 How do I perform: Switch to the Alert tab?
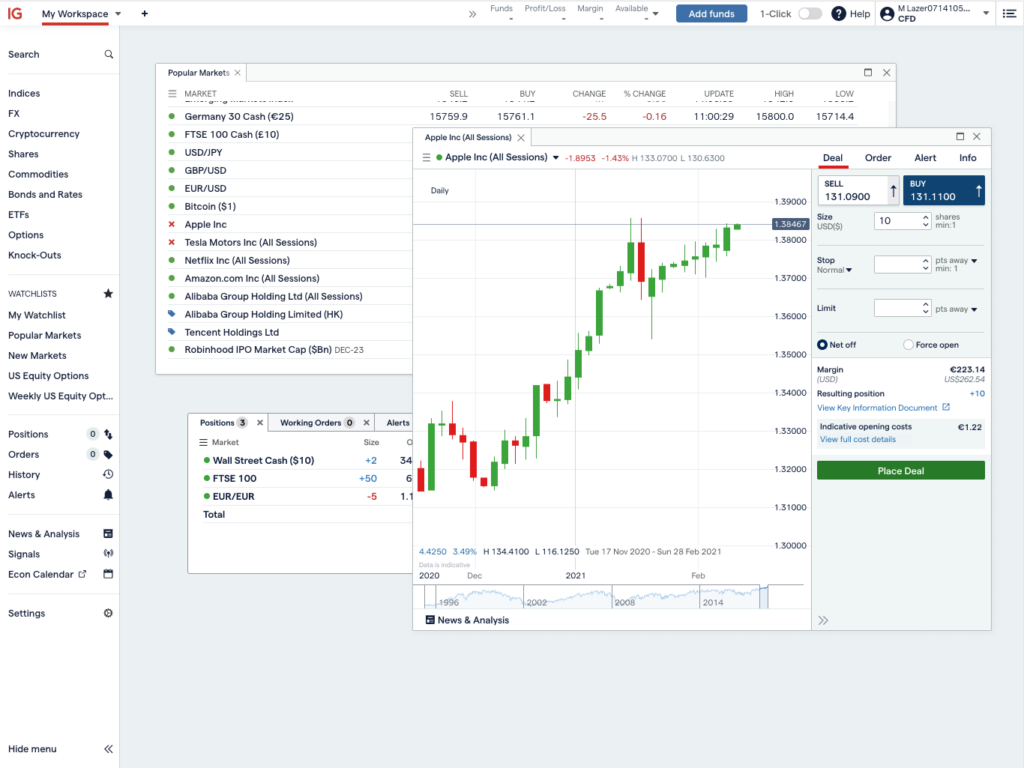pyautogui.click(x=925, y=158)
